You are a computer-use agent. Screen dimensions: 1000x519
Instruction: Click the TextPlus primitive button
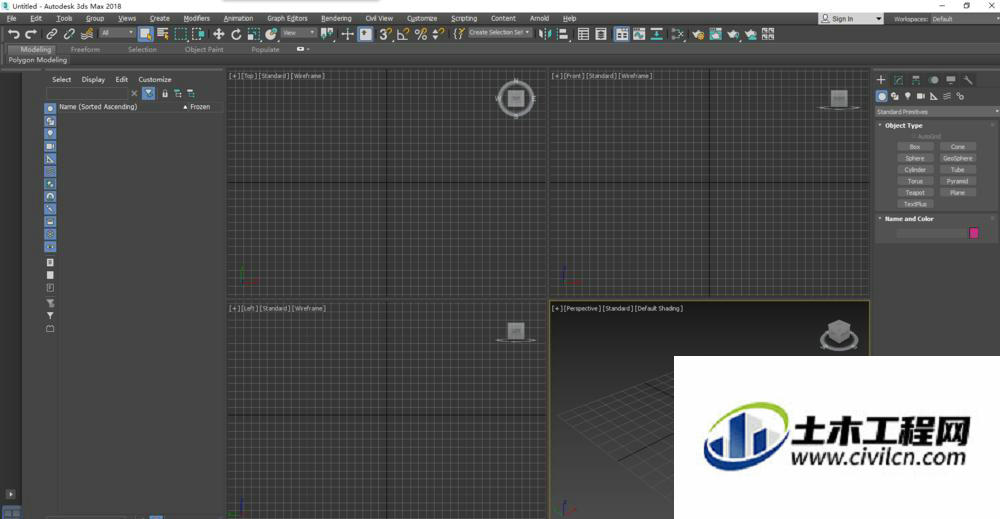click(x=915, y=204)
